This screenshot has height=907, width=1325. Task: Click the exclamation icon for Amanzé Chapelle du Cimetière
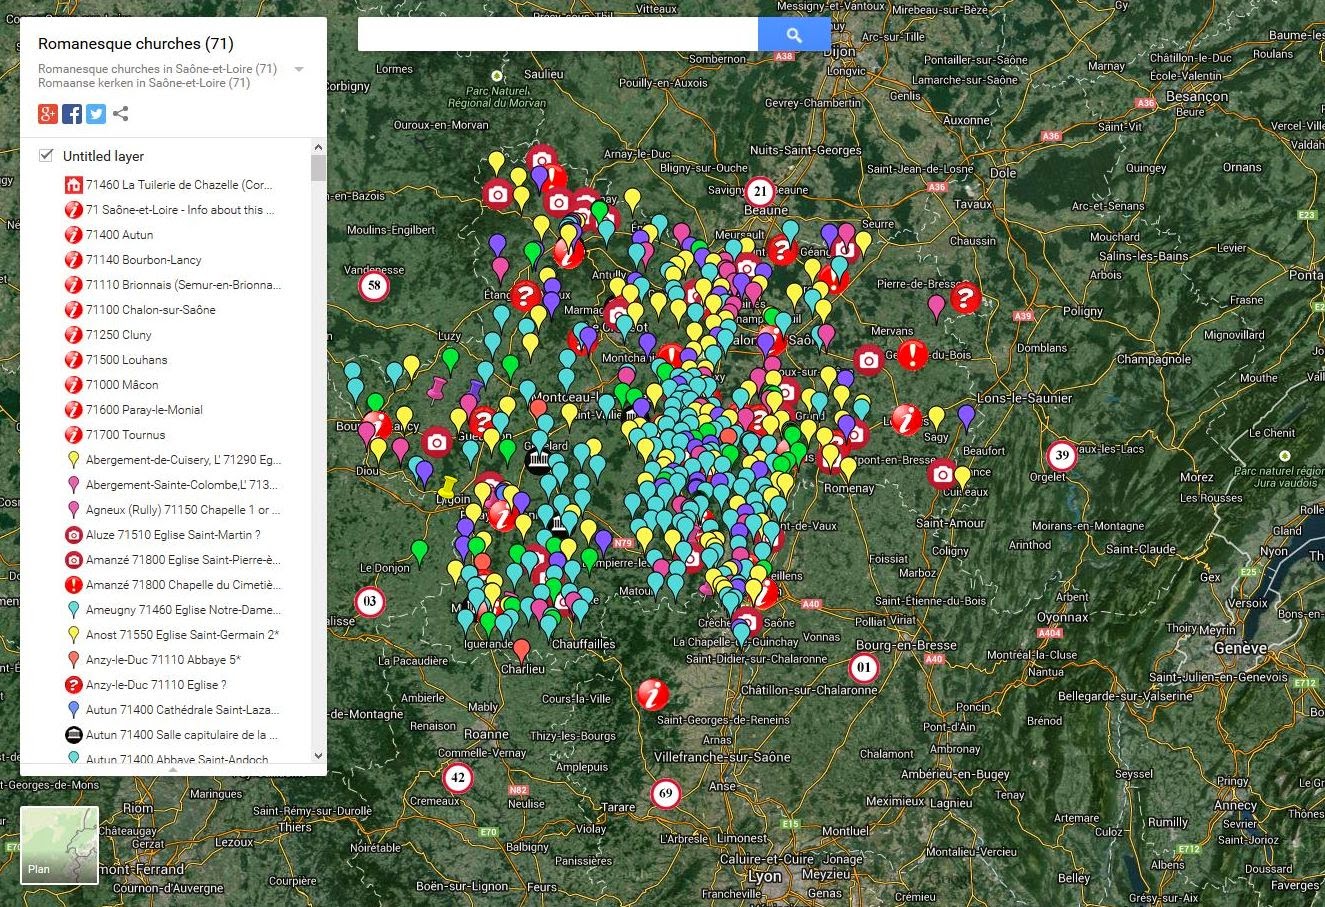click(x=73, y=584)
